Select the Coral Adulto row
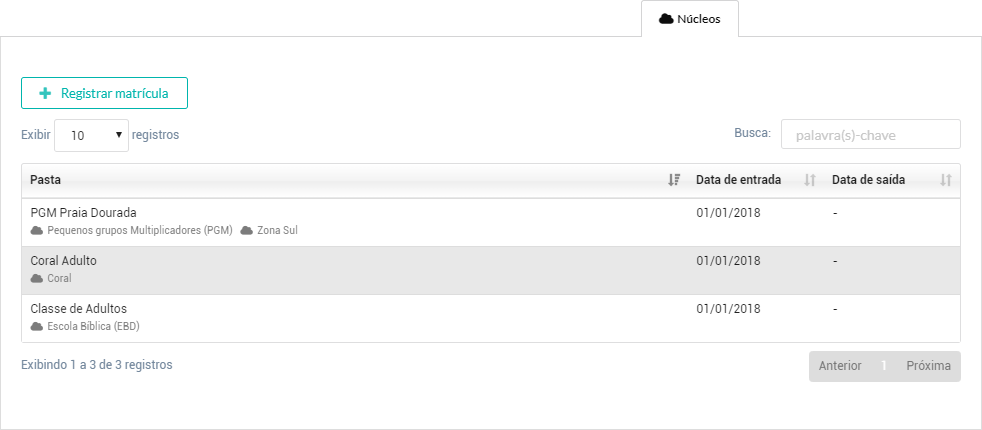Image resolution: width=982 pixels, height=430 pixels. coord(490,270)
